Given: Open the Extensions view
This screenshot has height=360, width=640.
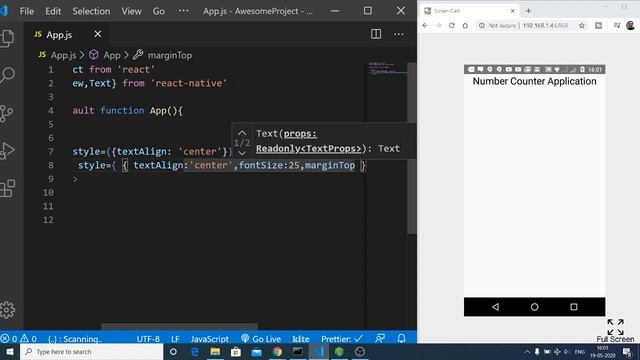Looking at the screenshot, I should (8, 189).
